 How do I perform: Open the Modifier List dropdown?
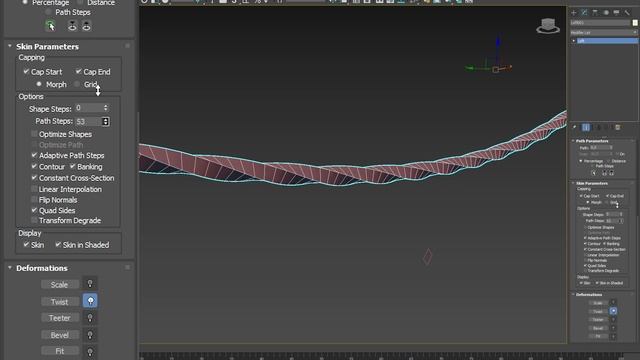pos(604,32)
